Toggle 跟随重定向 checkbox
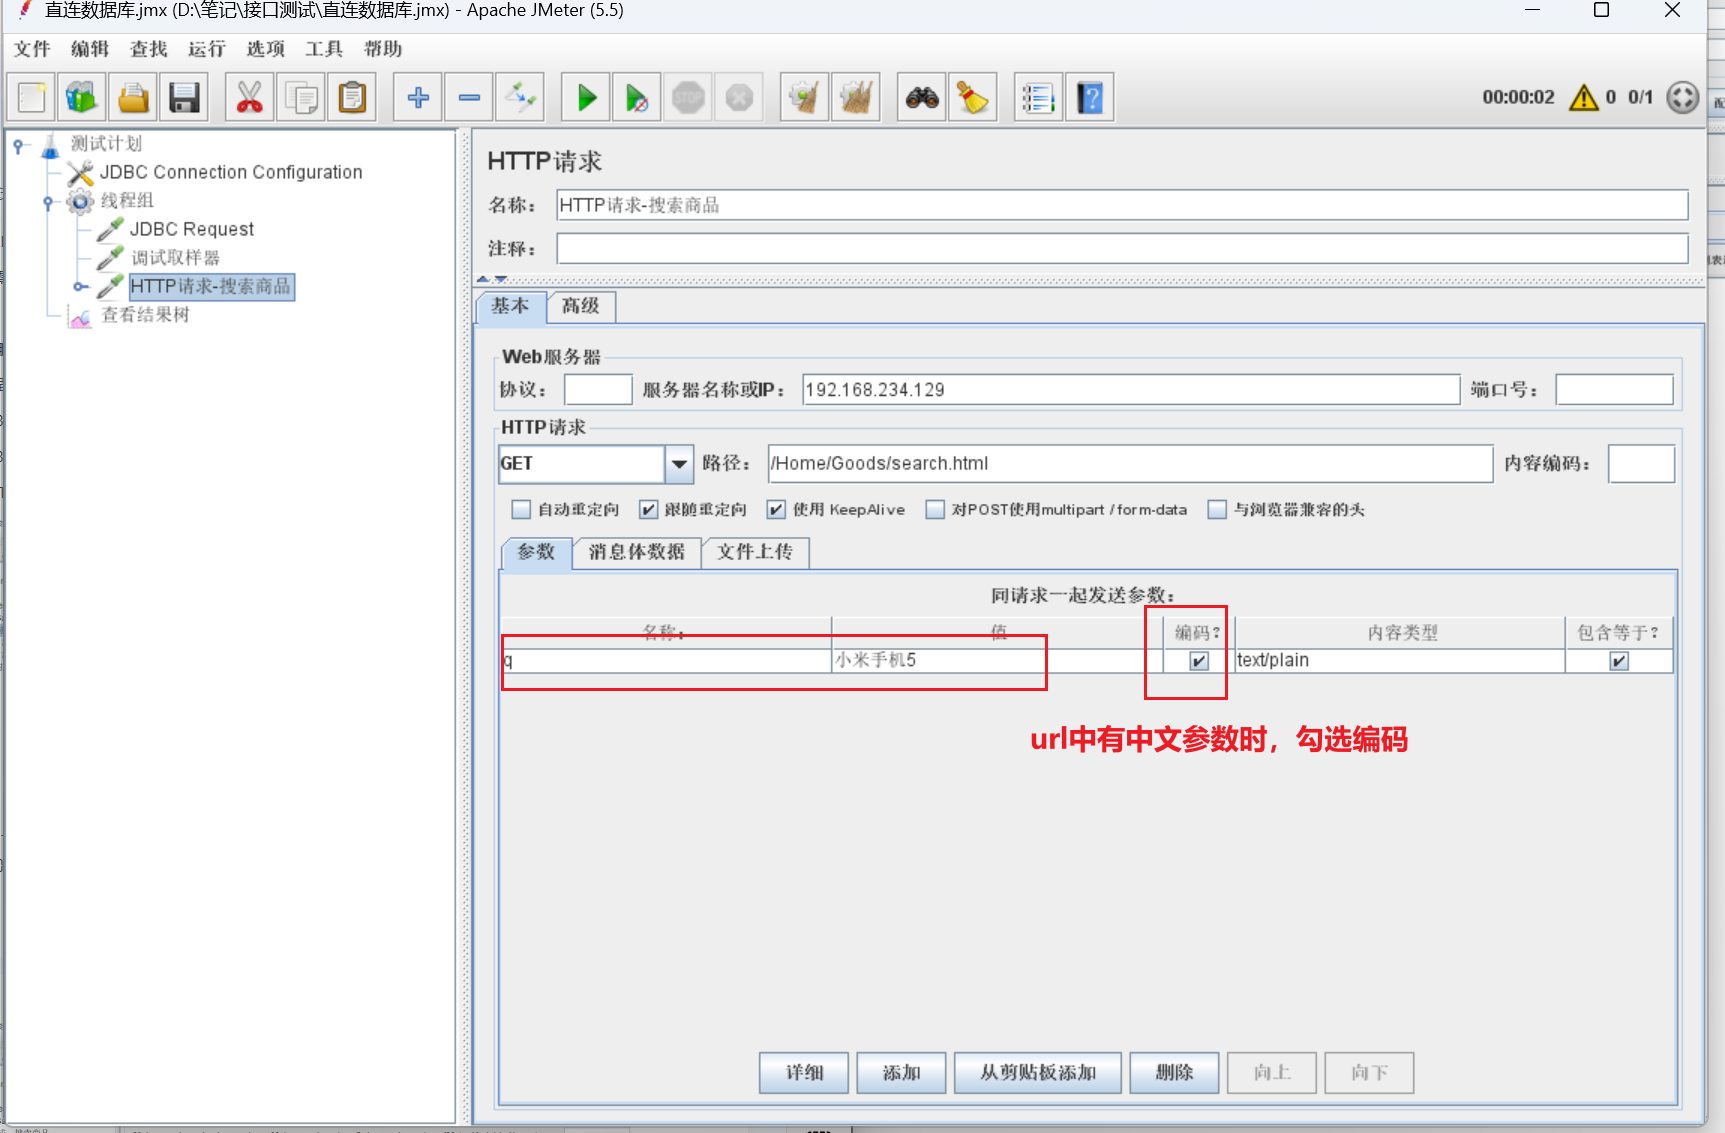The height and width of the screenshot is (1133, 1725). pos(648,510)
